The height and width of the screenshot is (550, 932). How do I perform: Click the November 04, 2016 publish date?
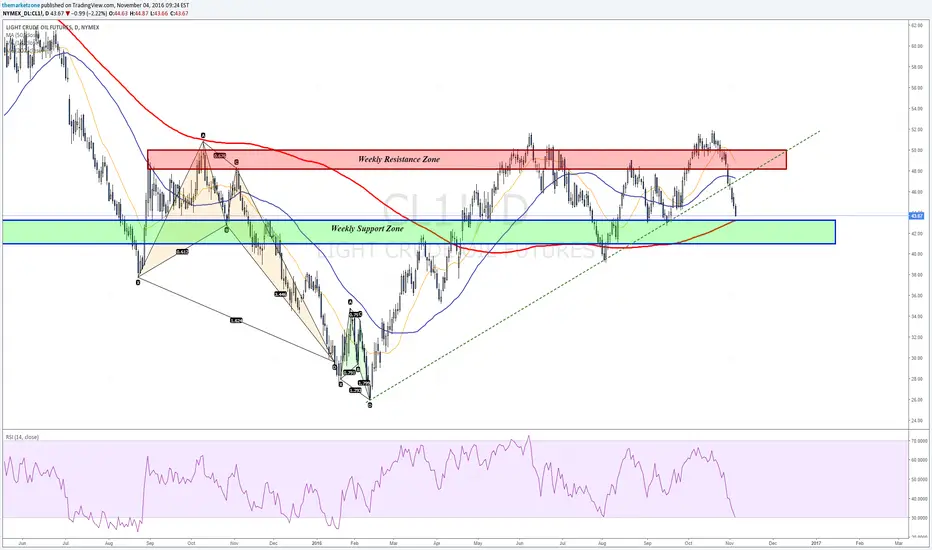point(138,5)
